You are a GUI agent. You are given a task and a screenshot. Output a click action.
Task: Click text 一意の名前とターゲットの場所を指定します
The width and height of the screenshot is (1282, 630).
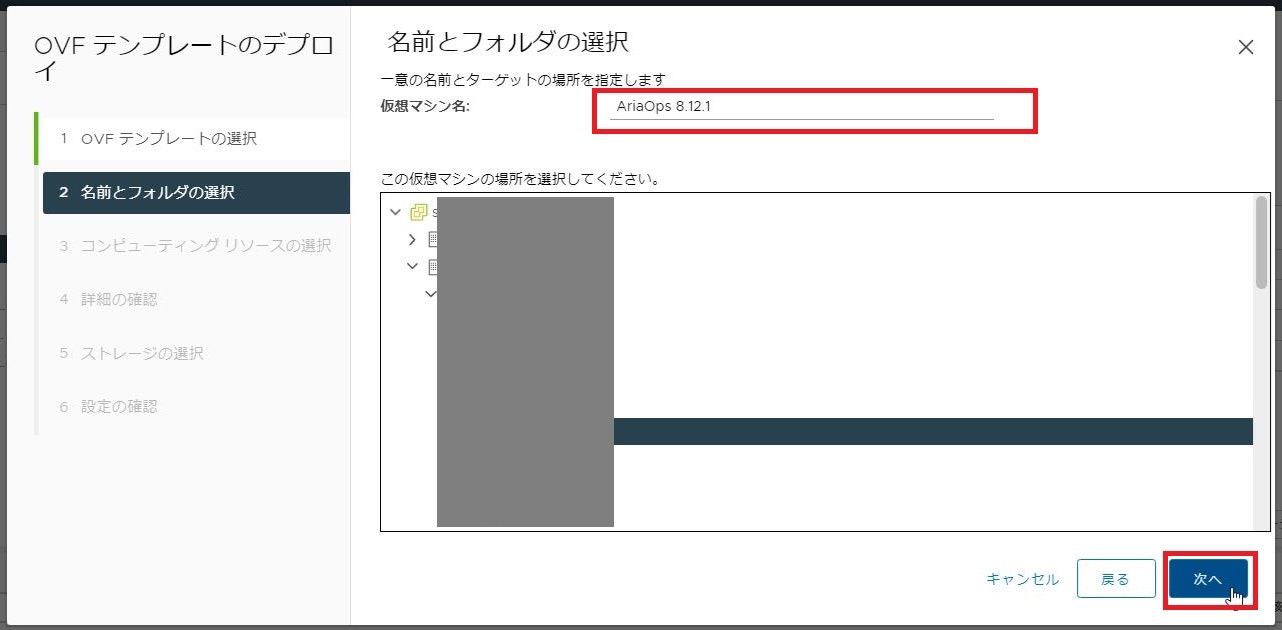(523, 79)
